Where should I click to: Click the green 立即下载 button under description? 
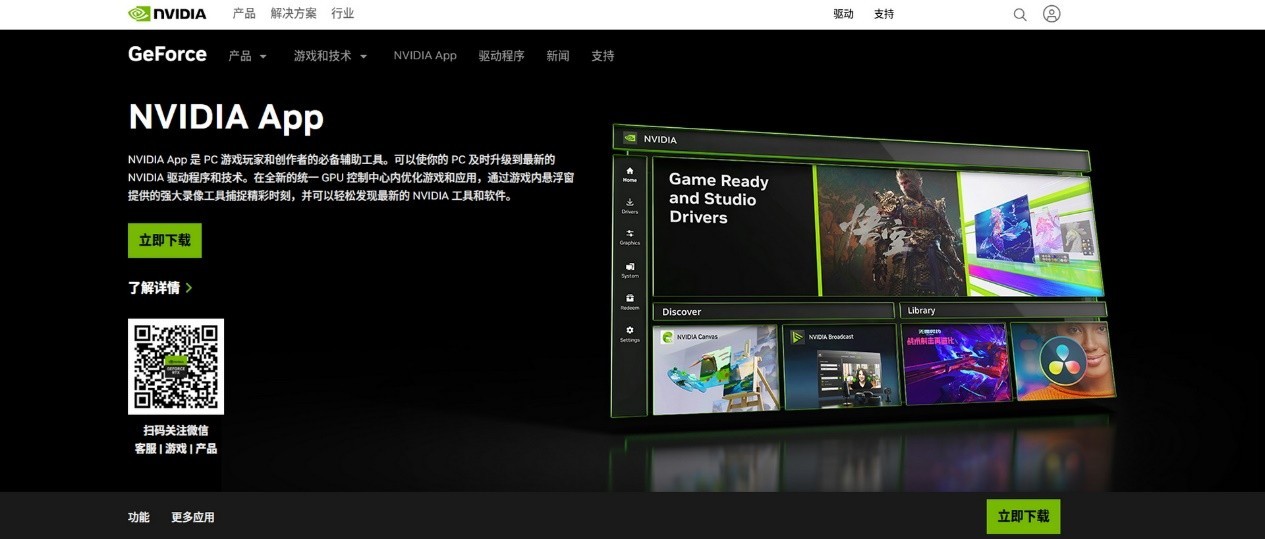pyautogui.click(x=165, y=241)
